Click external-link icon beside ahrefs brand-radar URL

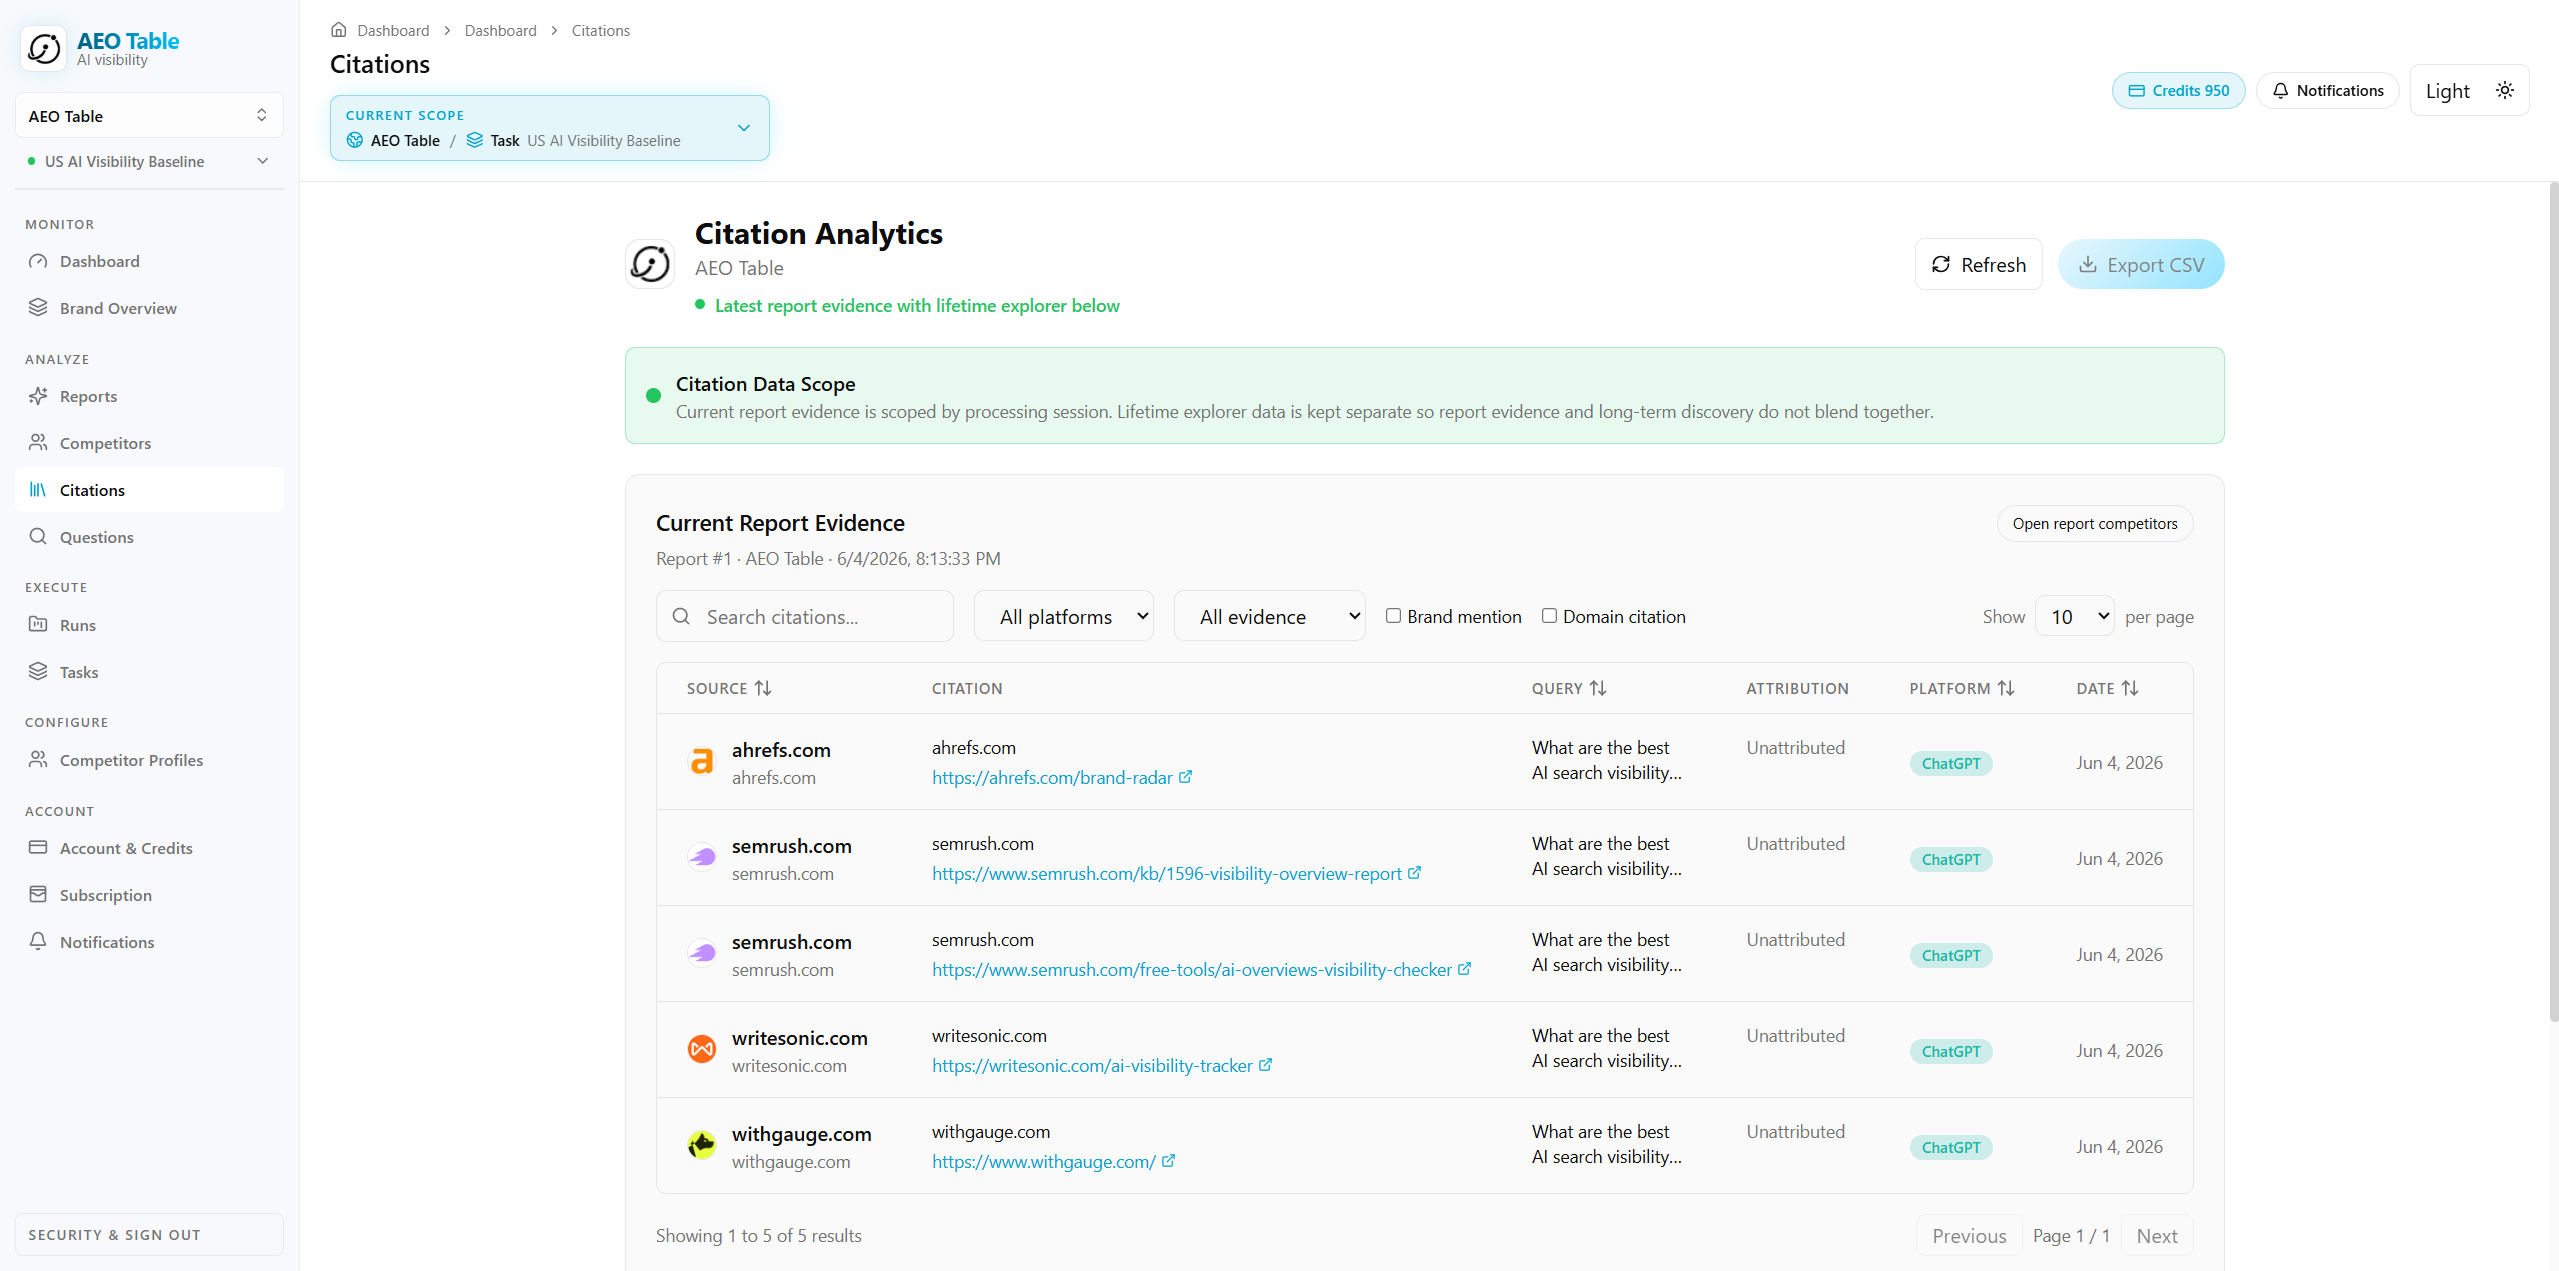point(1185,777)
